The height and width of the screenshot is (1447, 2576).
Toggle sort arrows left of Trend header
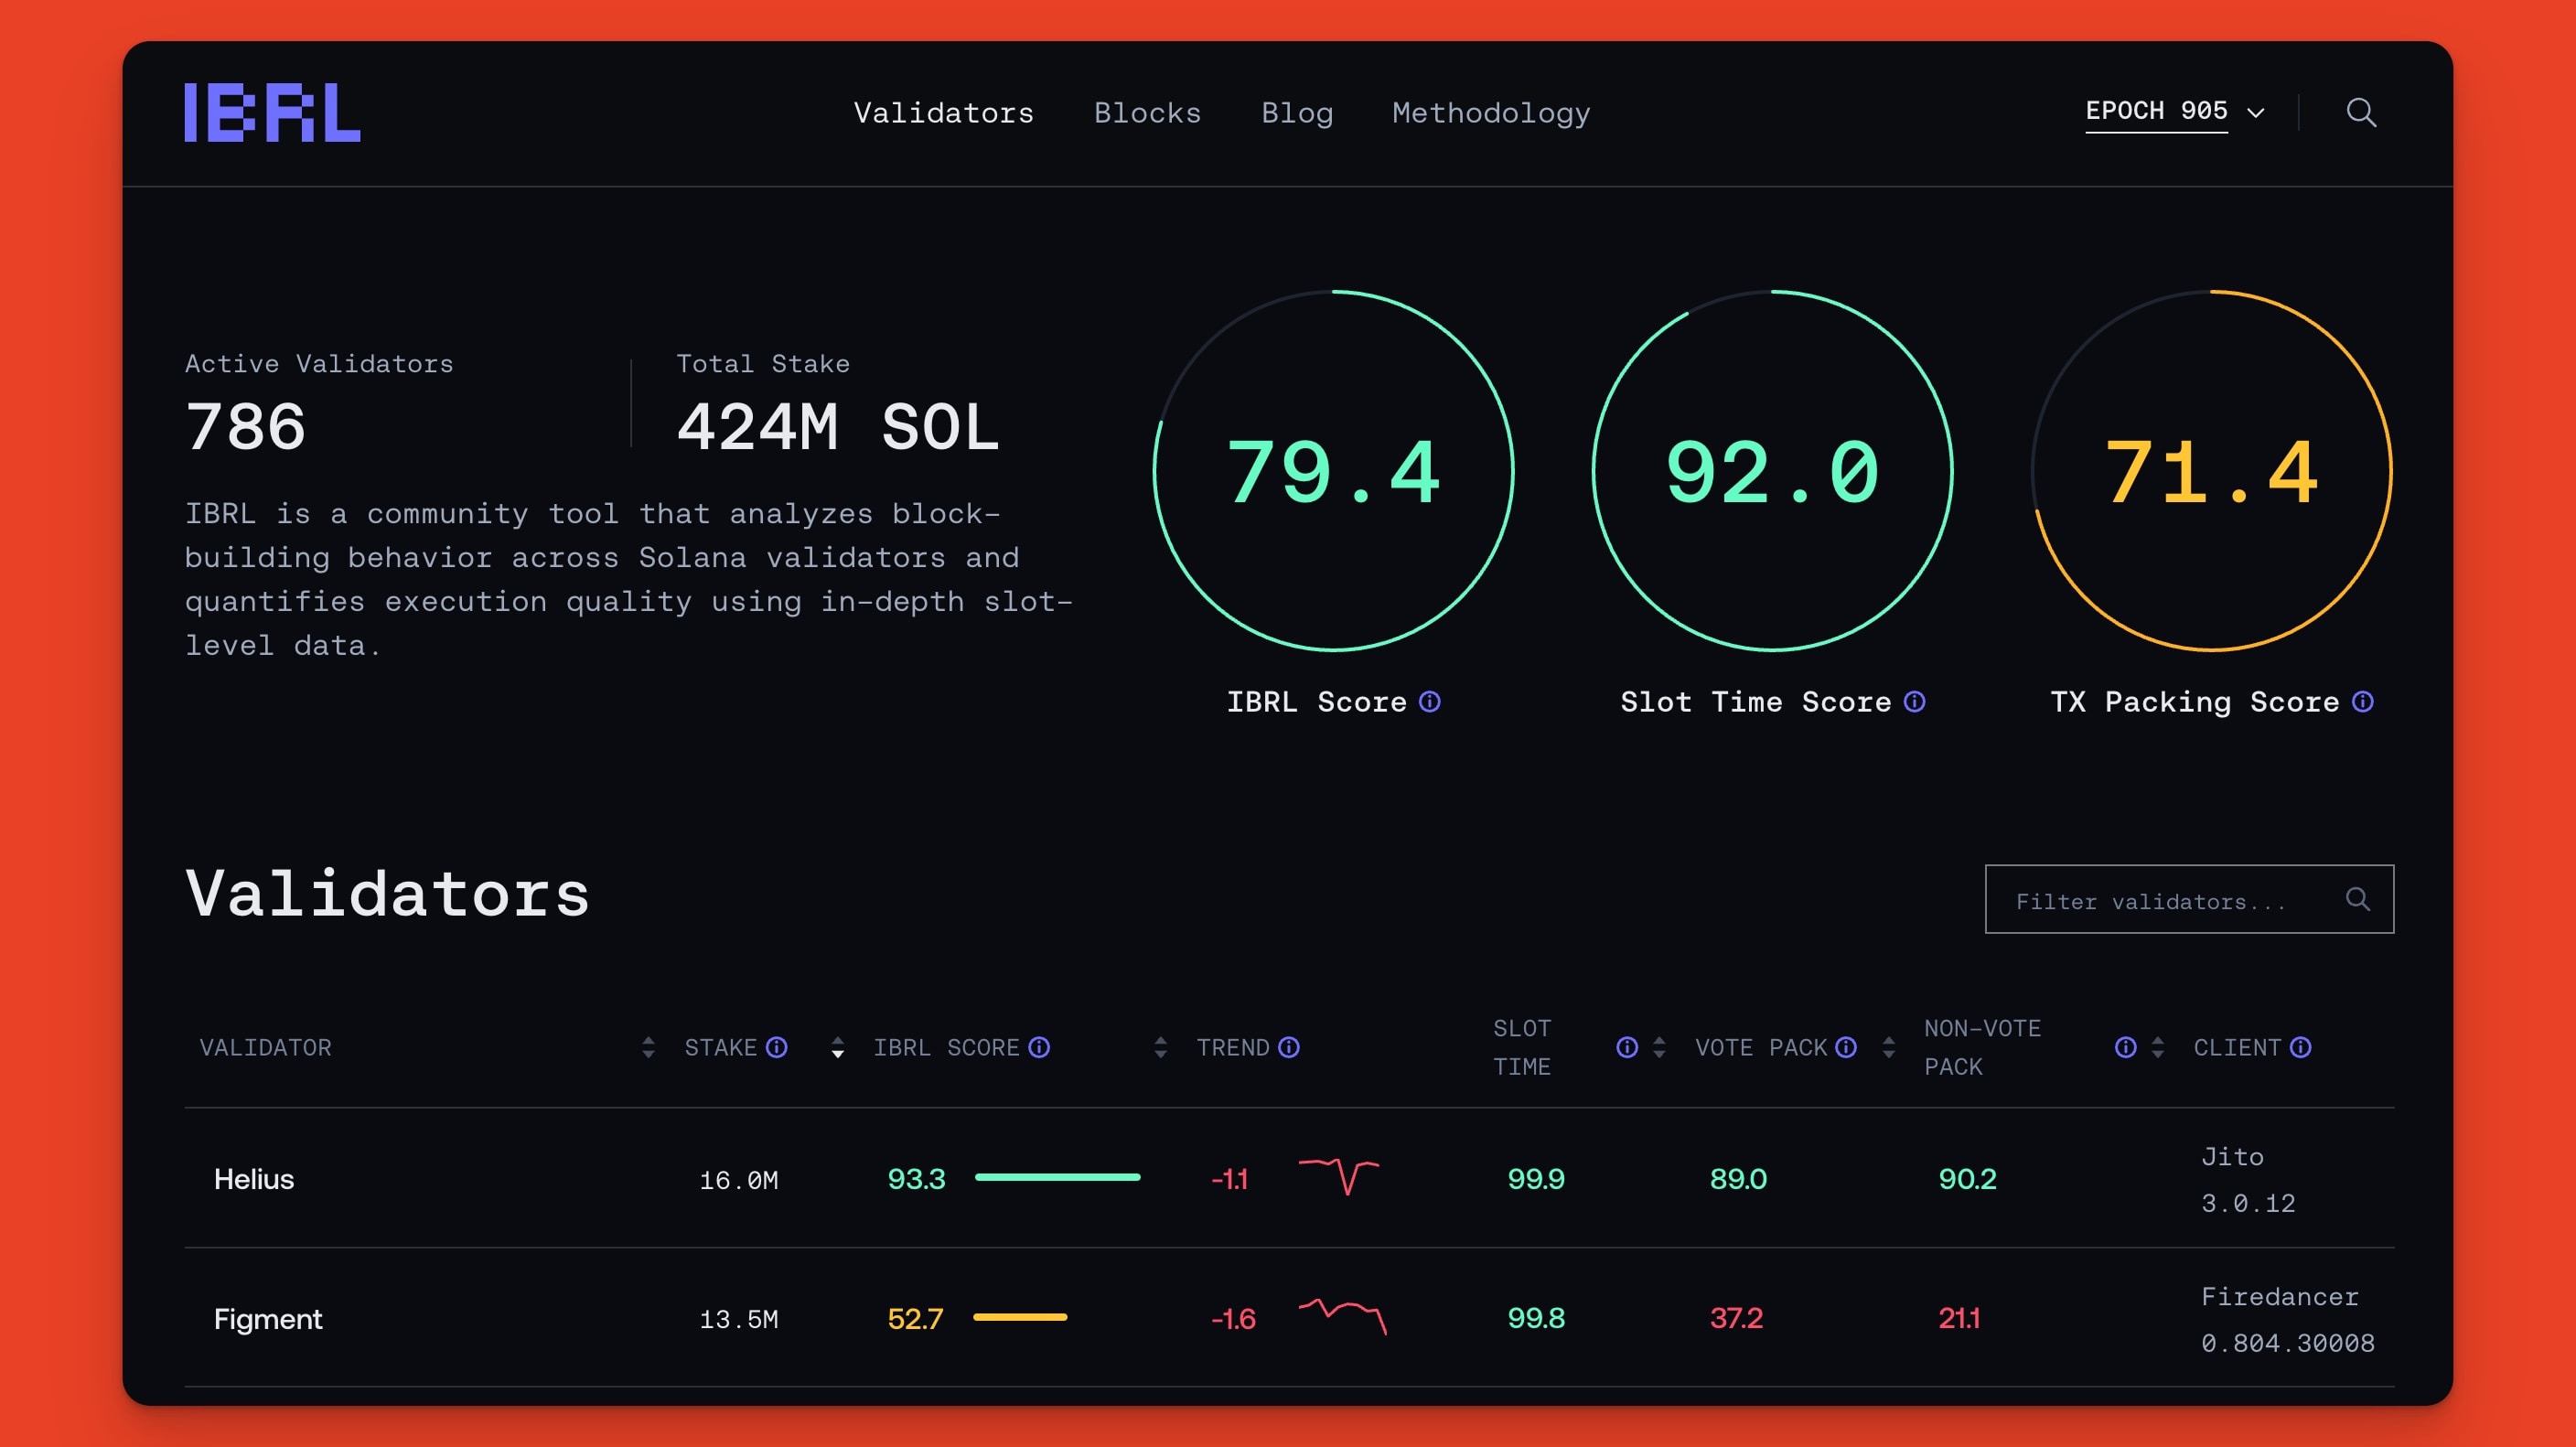[x=1160, y=1047]
